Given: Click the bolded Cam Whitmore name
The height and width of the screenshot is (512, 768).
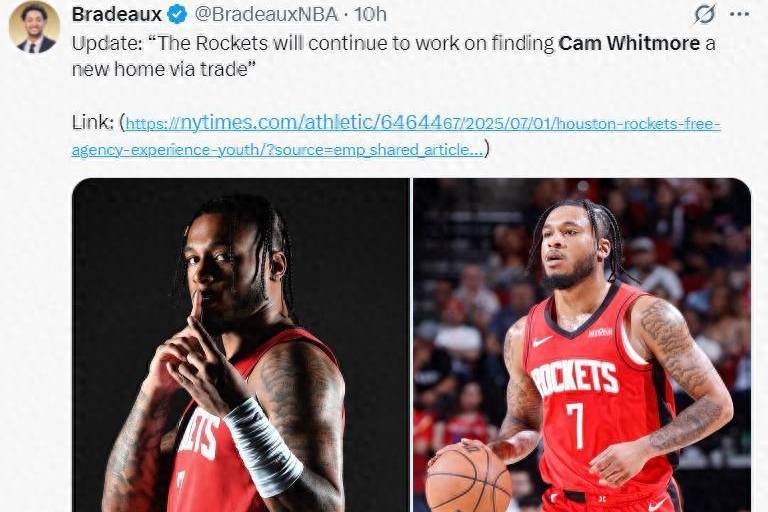Looking at the screenshot, I should click(629, 43).
